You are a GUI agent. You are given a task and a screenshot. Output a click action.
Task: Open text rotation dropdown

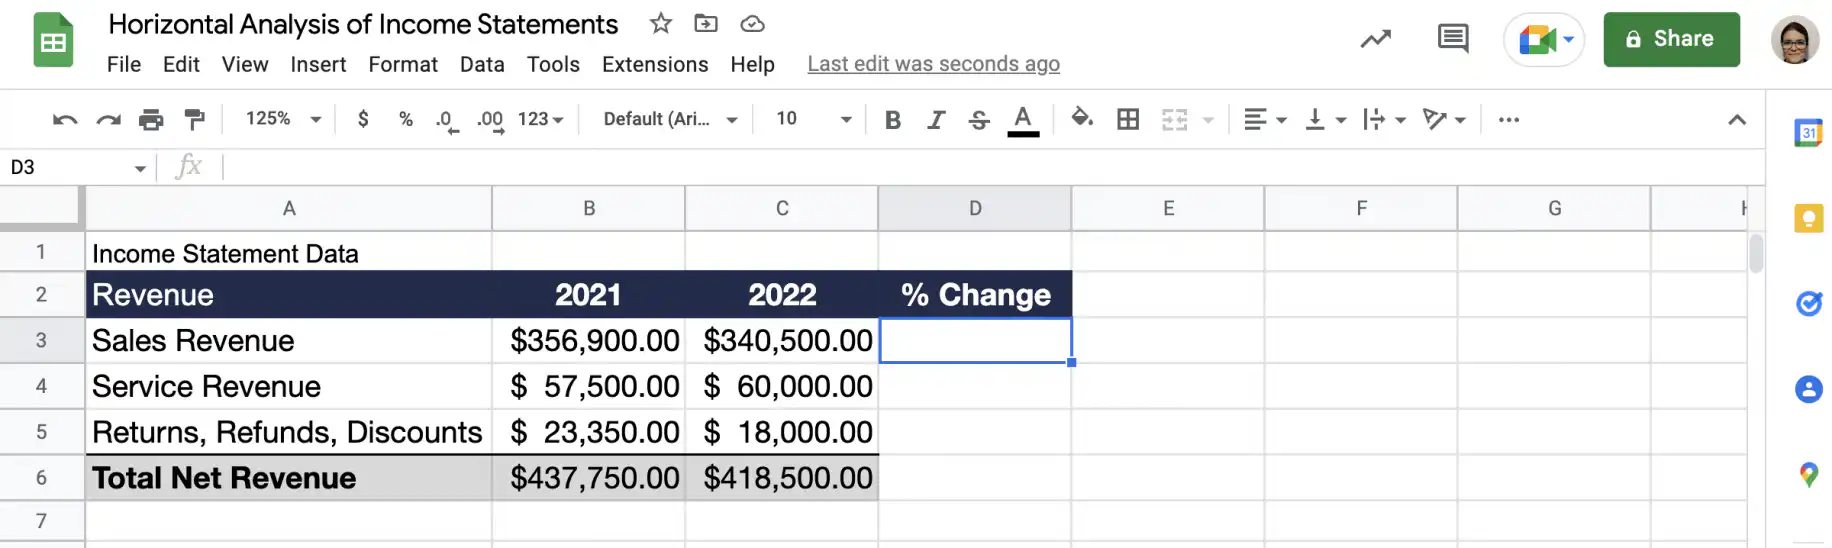click(1444, 120)
